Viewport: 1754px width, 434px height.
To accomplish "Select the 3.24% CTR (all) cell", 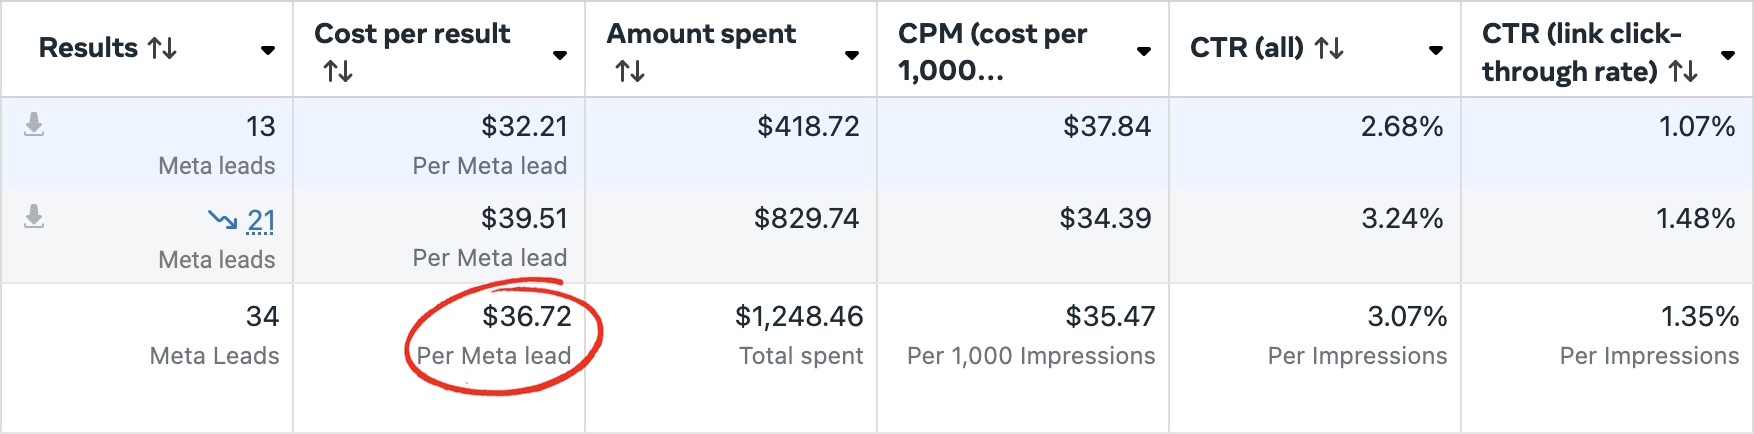I will pos(1315,236).
